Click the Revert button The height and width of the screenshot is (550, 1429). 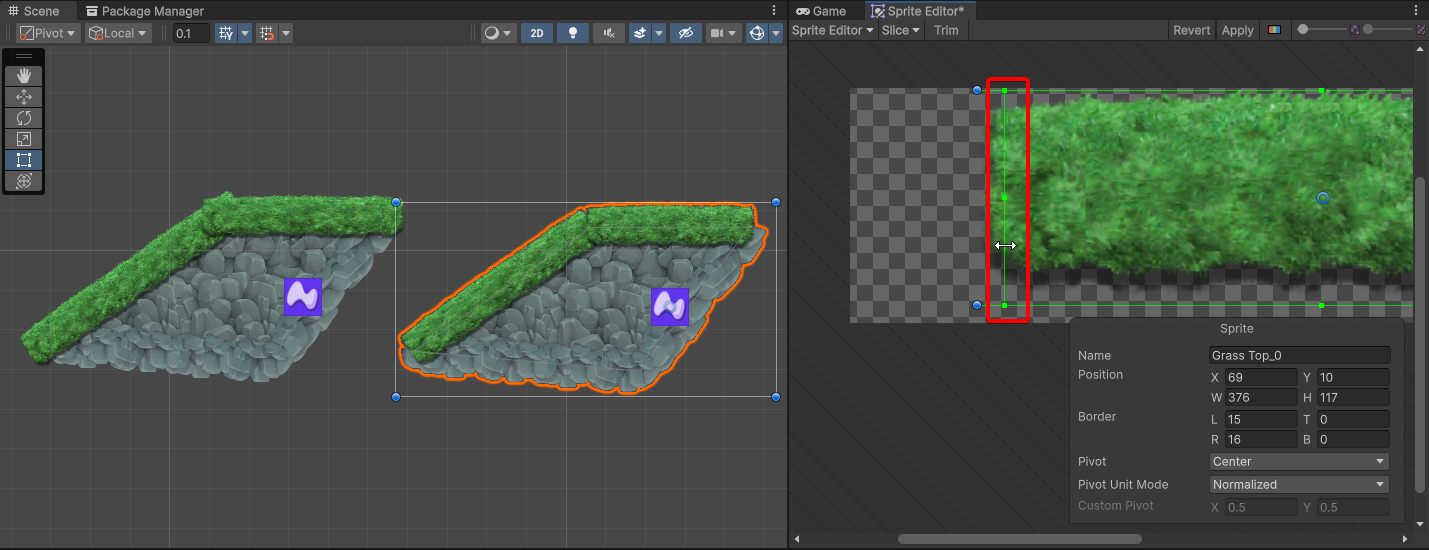[1191, 30]
